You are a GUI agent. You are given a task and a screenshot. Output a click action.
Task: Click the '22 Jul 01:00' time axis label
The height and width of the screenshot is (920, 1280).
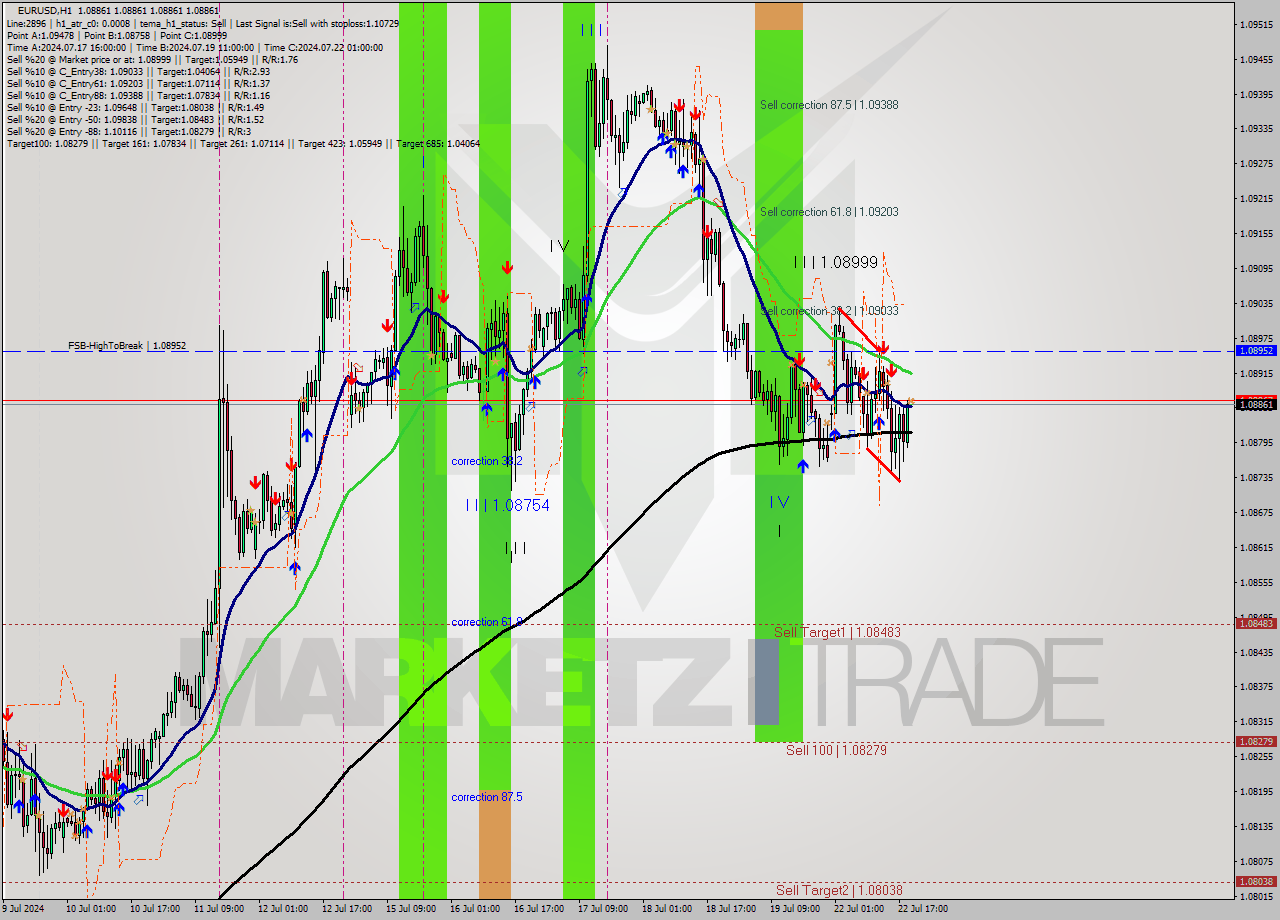[x=859, y=909]
